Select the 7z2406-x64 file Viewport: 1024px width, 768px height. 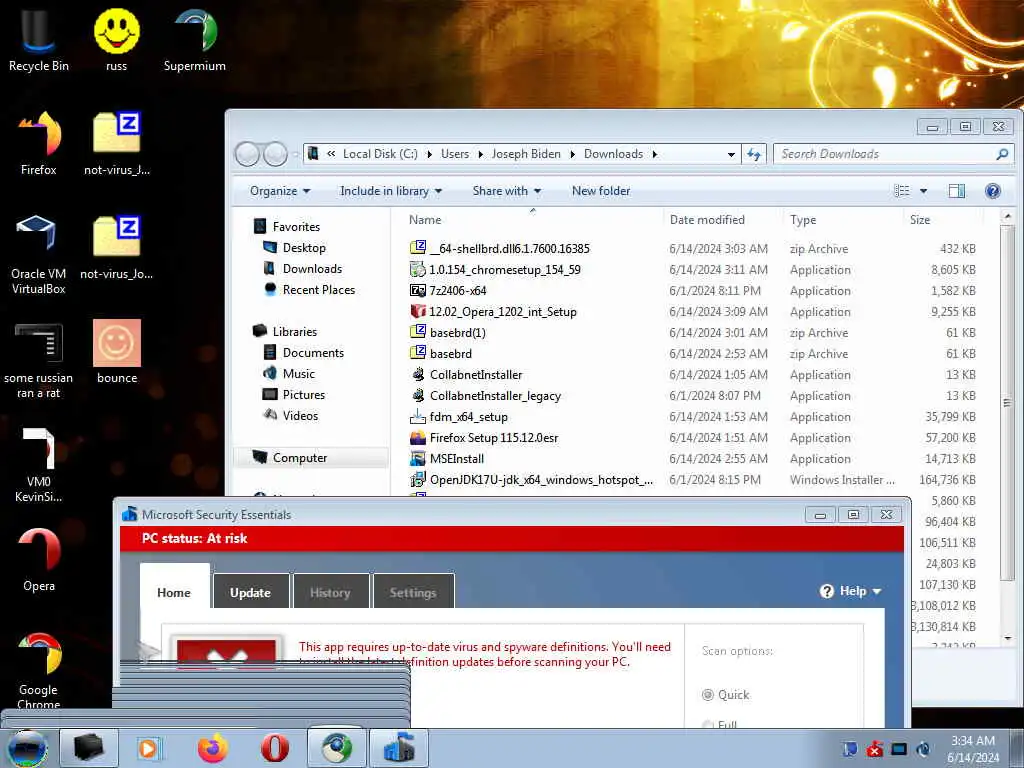click(457, 291)
